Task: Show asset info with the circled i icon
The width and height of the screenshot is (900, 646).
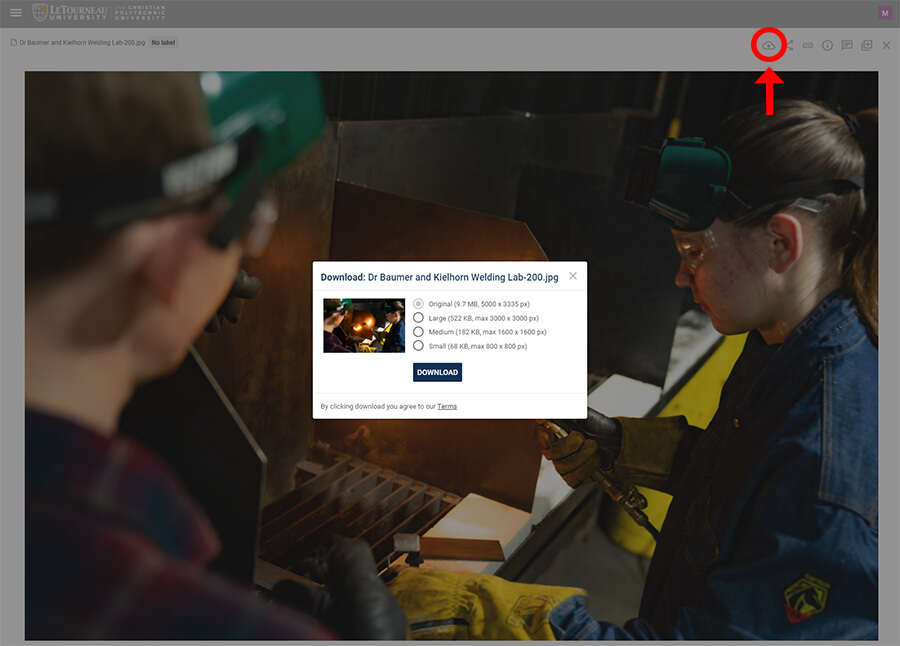Action: point(828,45)
